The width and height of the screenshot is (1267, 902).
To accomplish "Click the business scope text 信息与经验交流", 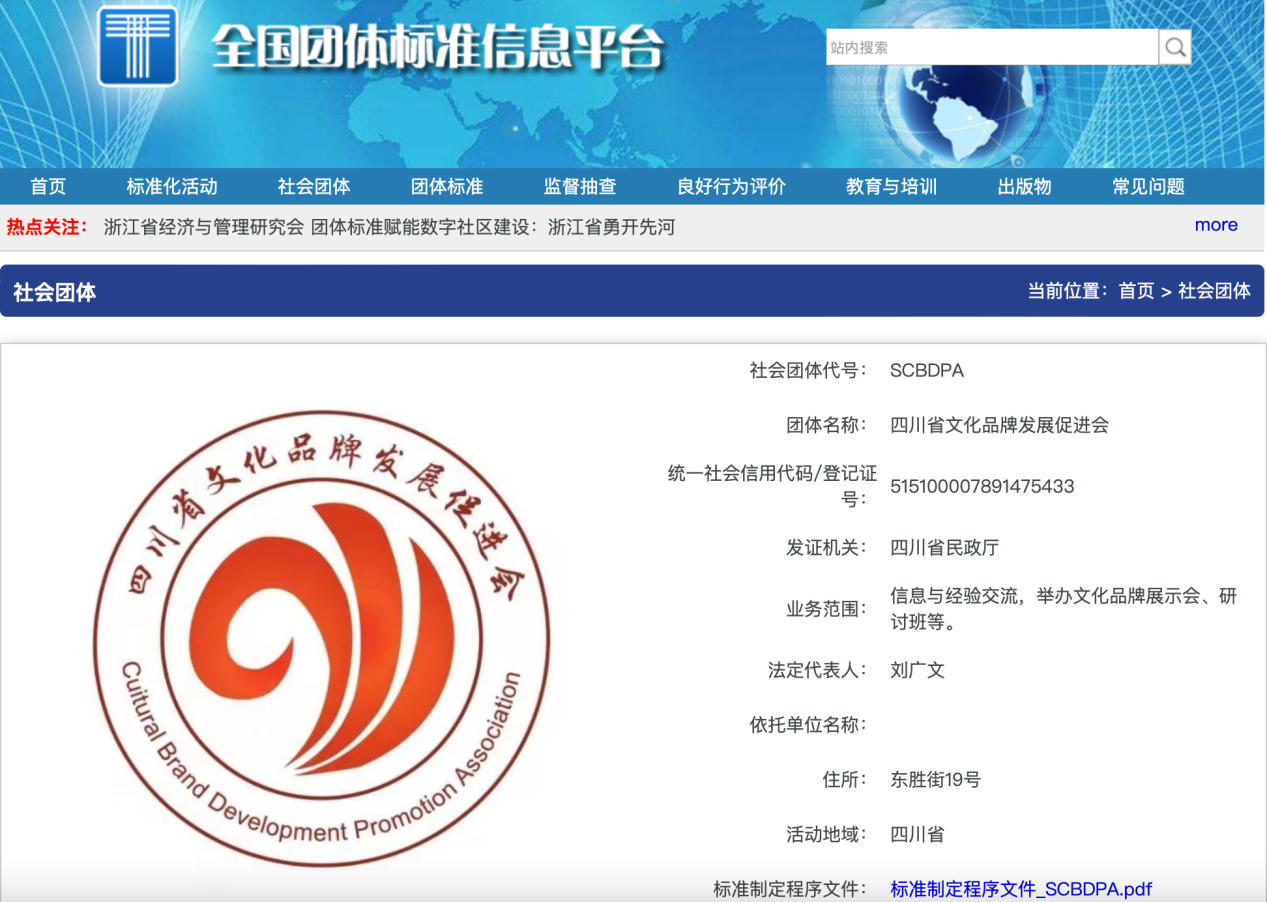I will 954,596.
